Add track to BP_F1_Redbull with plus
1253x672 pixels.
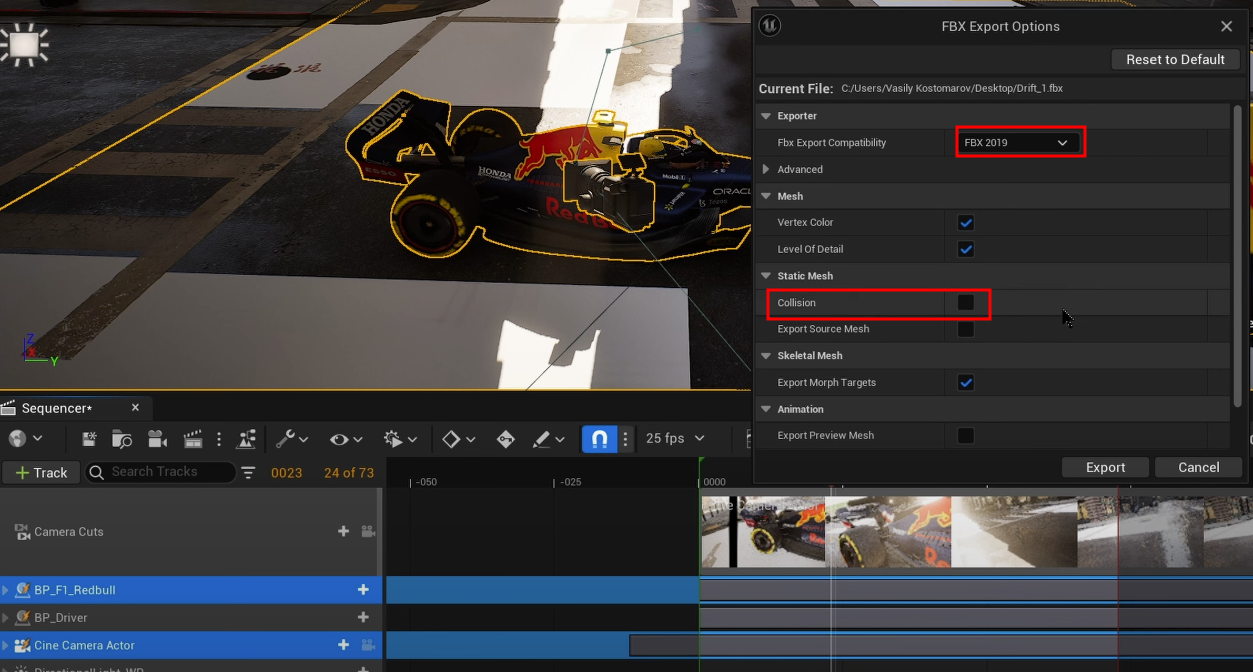(x=363, y=590)
